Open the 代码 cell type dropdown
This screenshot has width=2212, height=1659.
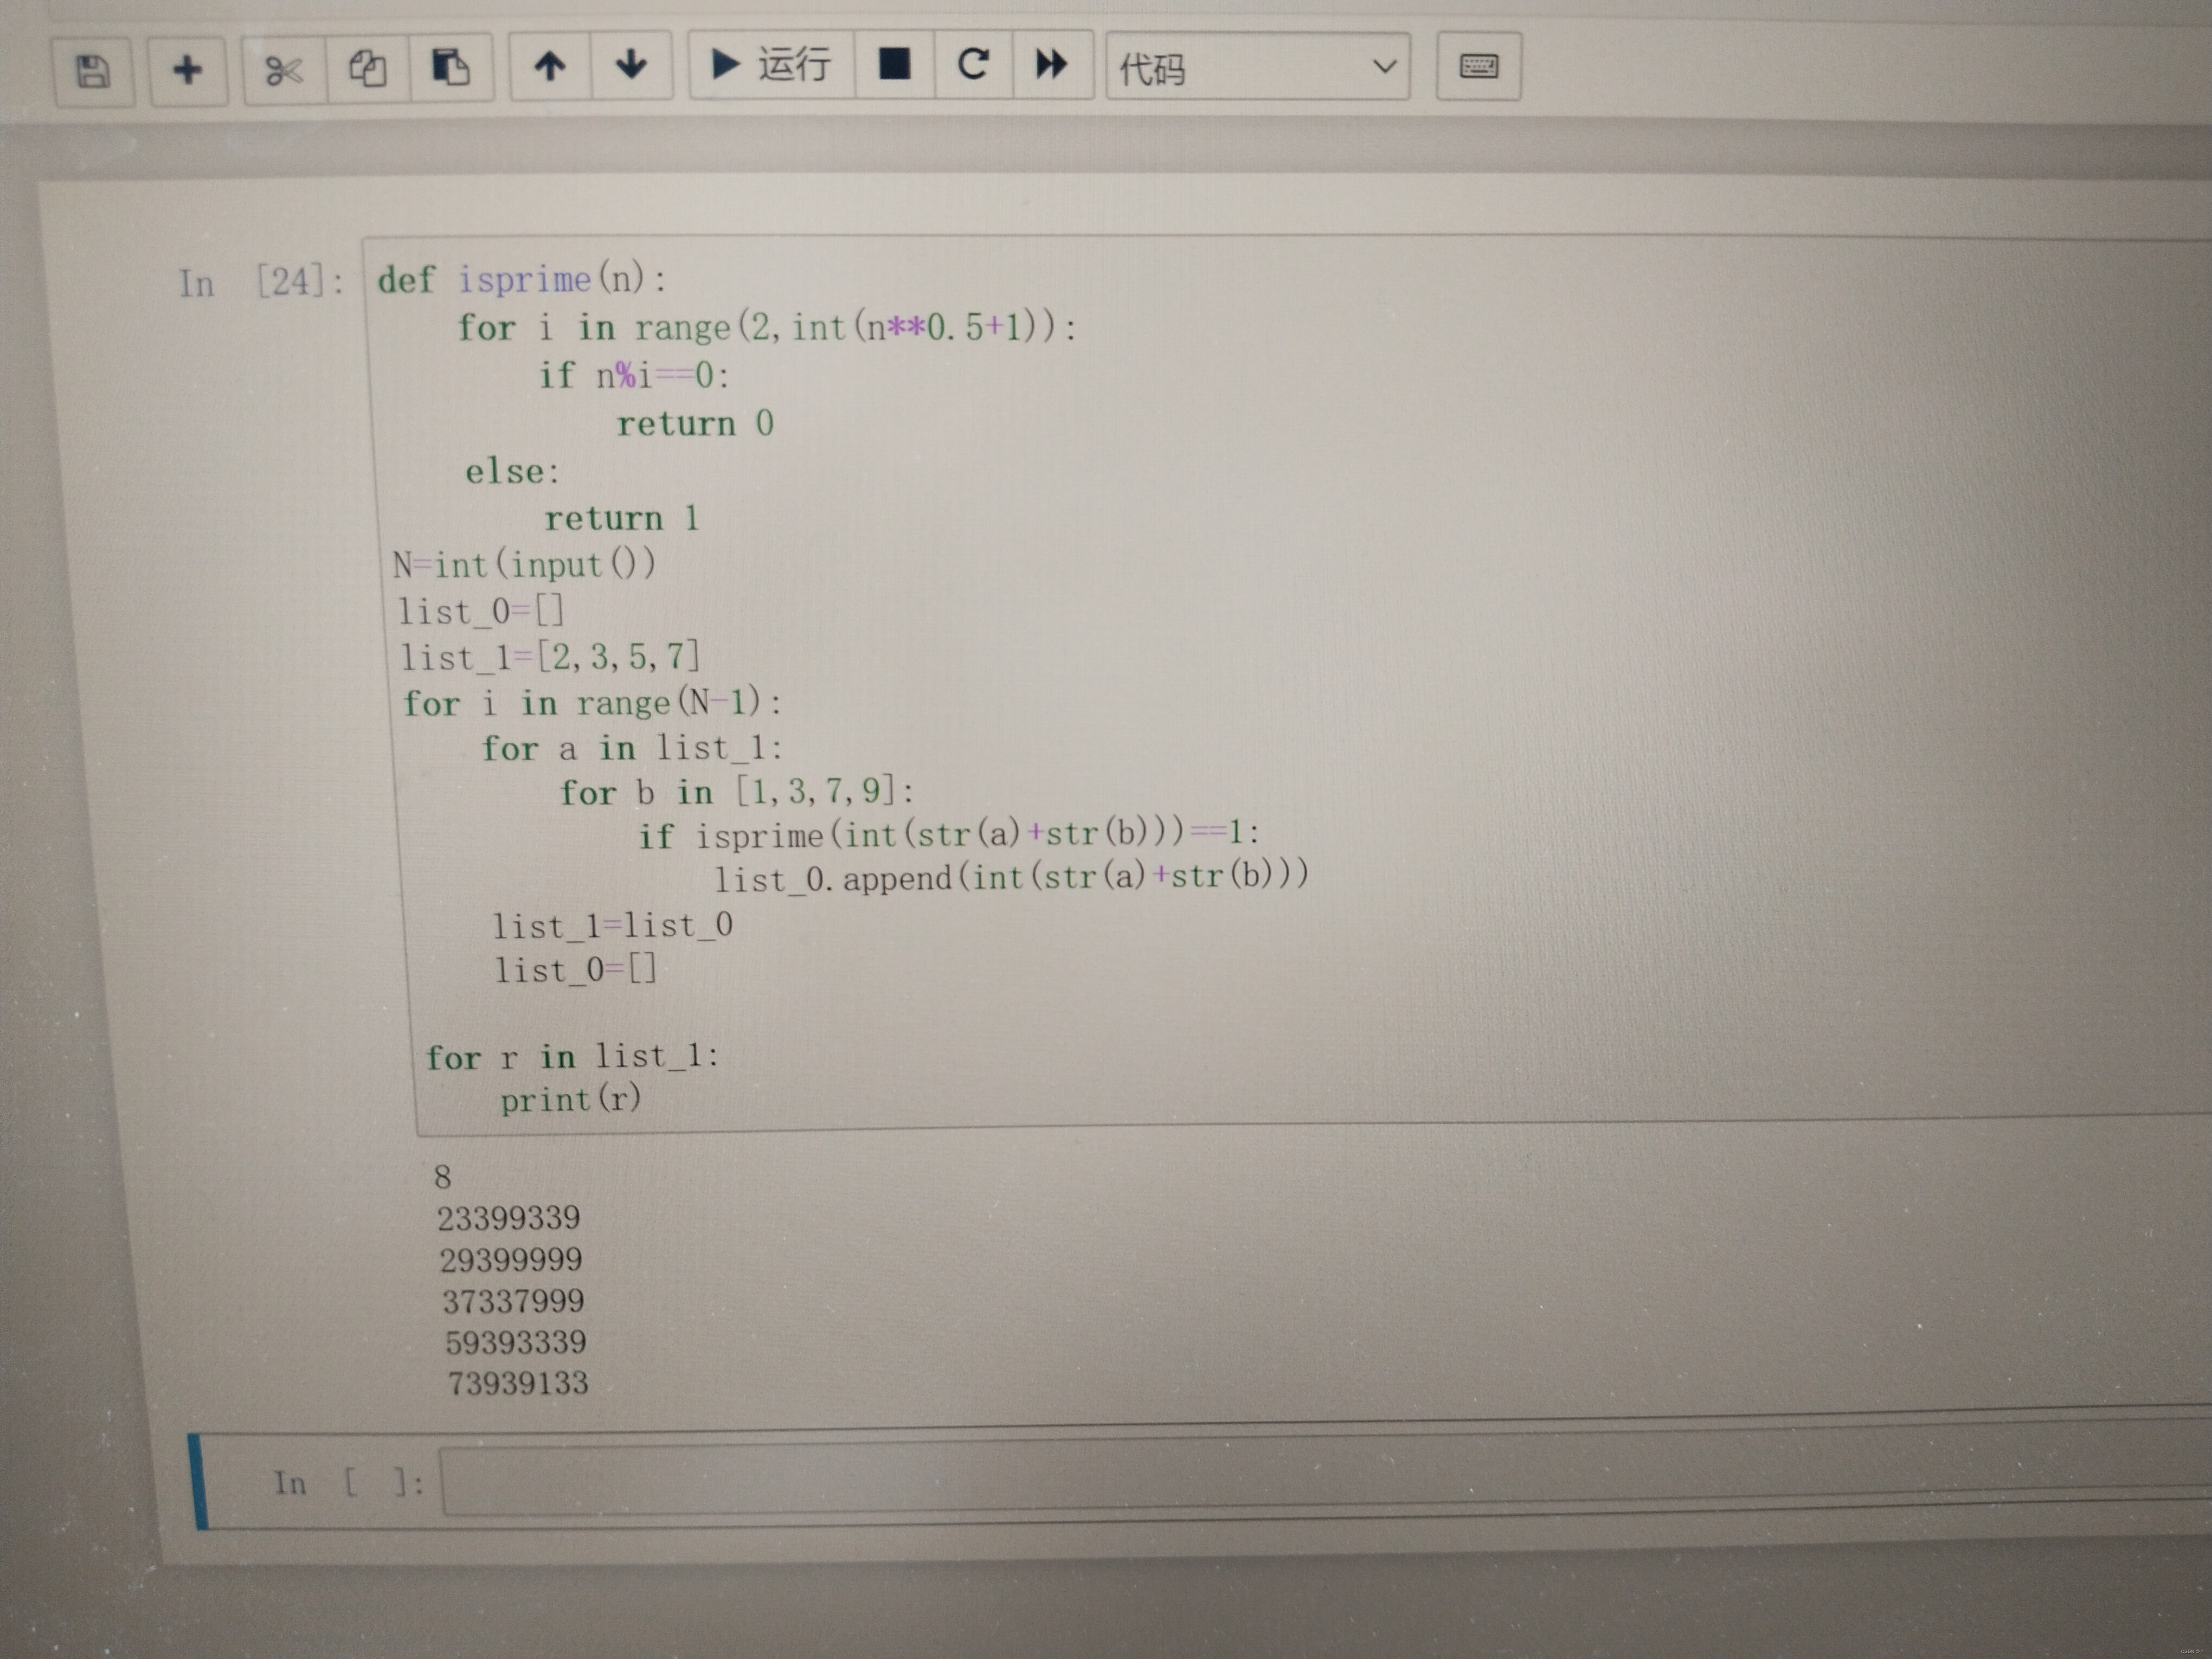pyautogui.click(x=1257, y=67)
